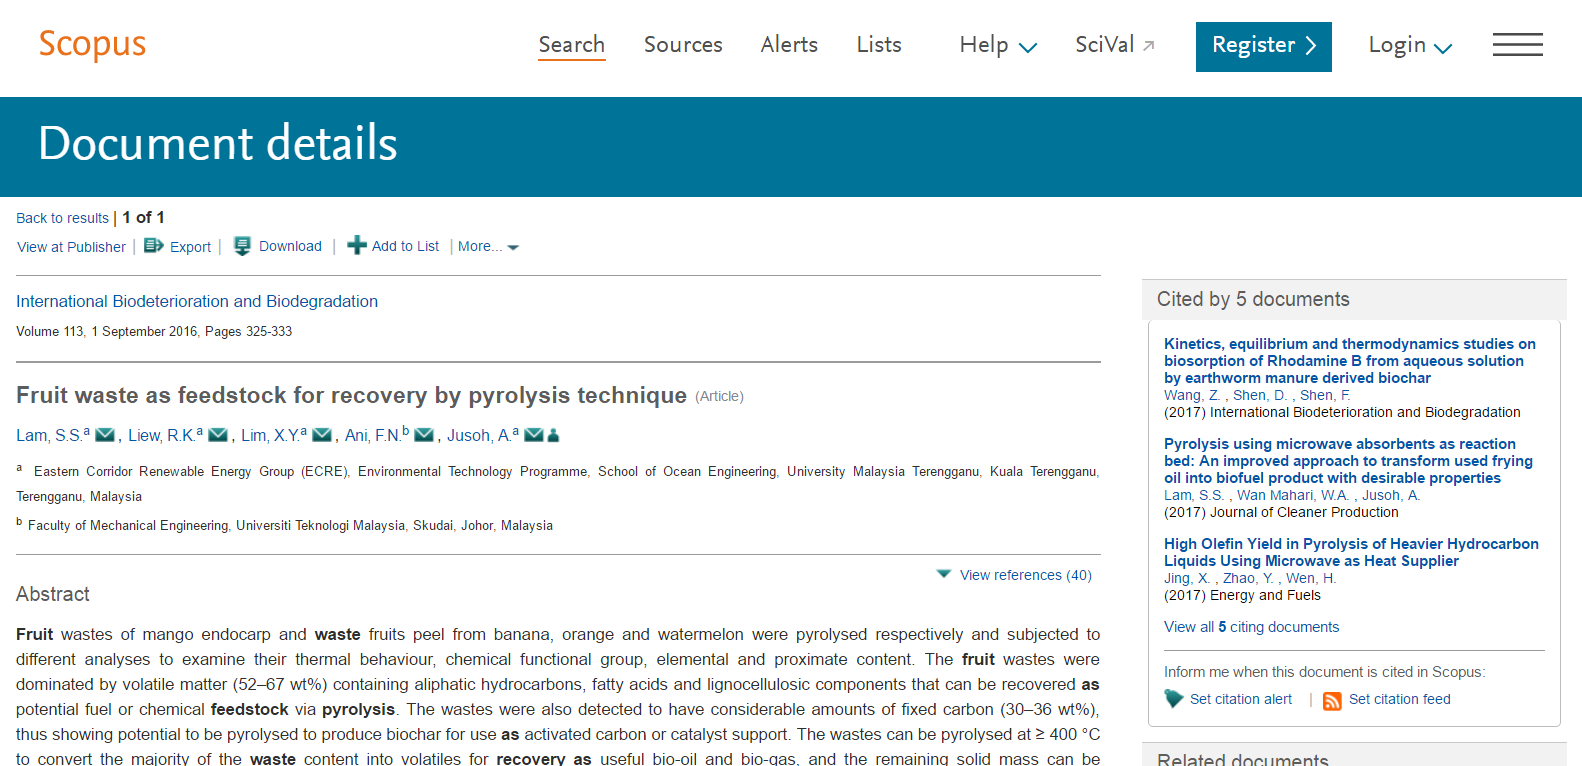The width and height of the screenshot is (1582, 766).
Task: Expand View references (40)
Action: (x=1015, y=575)
